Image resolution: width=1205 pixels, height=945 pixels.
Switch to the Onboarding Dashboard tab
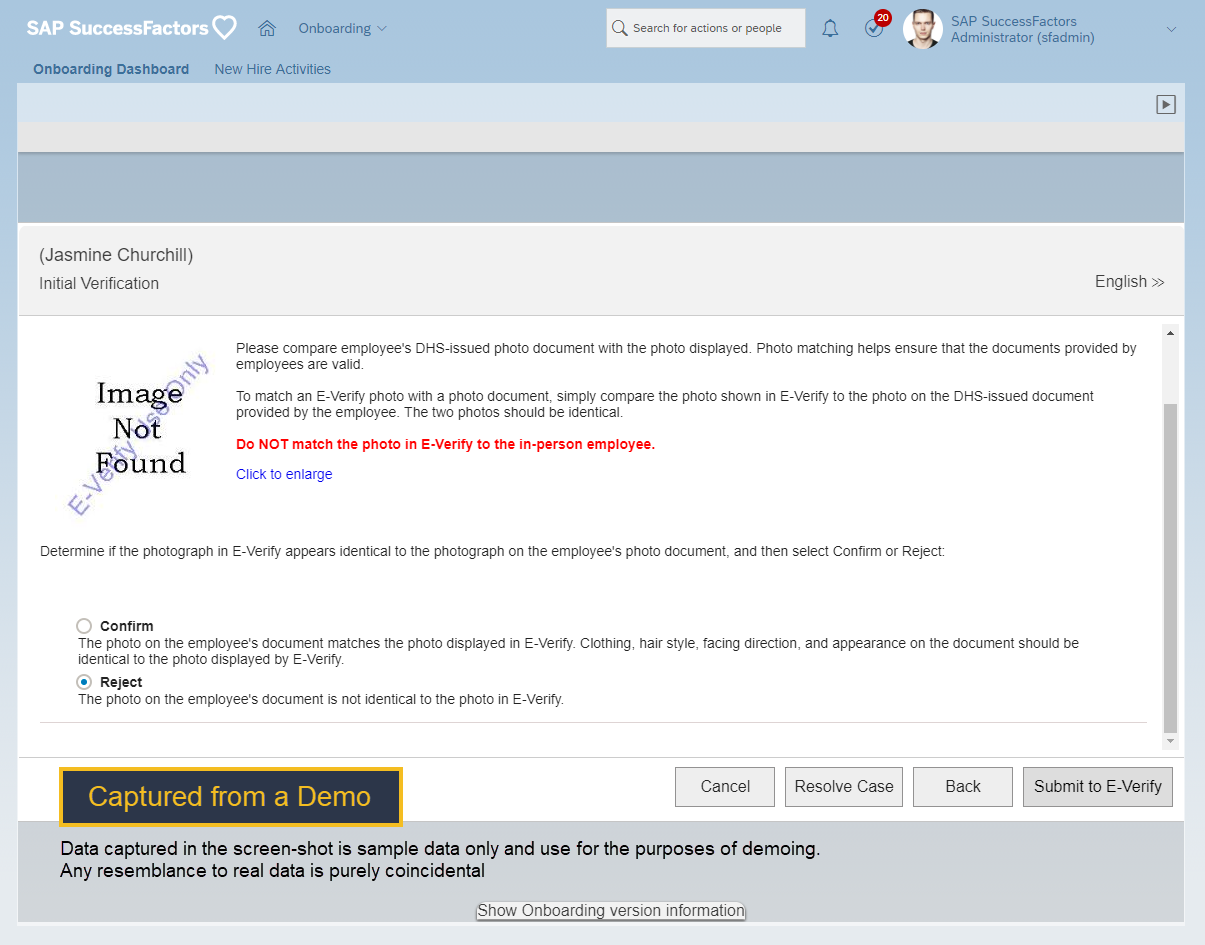[111, 69]
